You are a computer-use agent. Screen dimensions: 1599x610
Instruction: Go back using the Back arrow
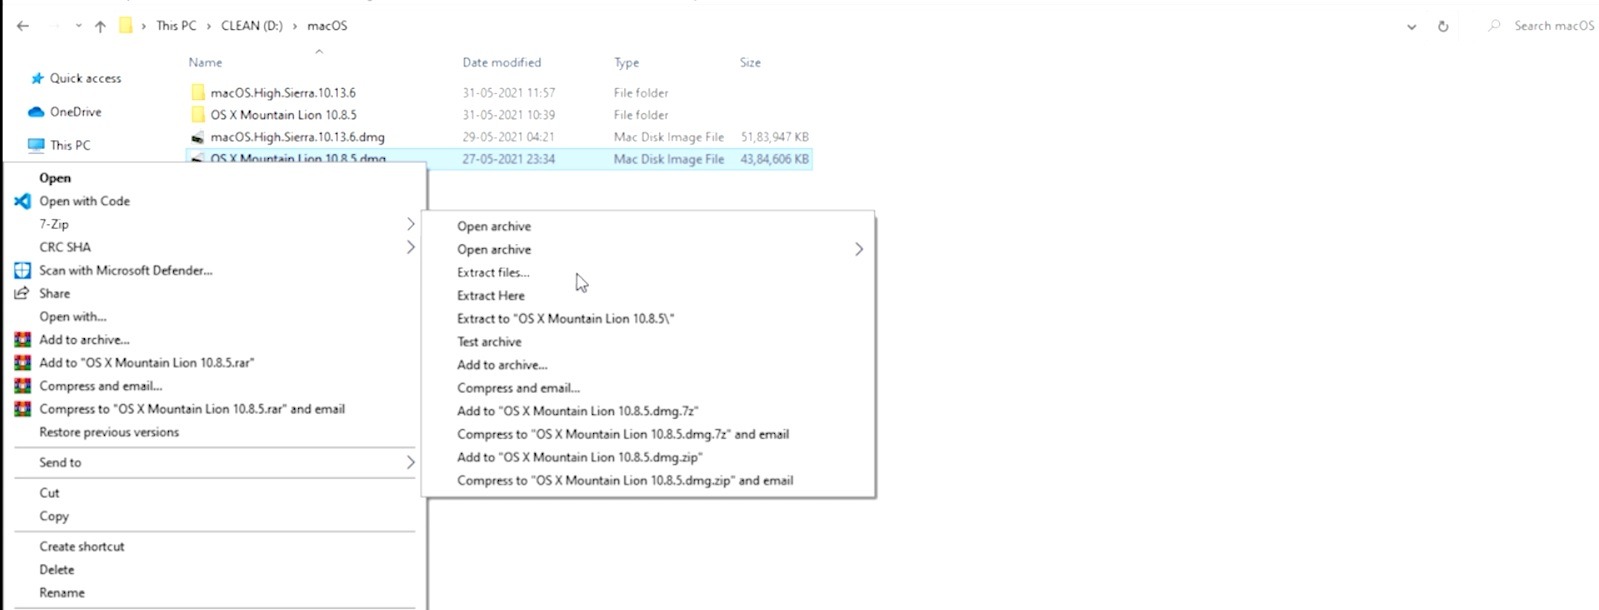(23, 26)
